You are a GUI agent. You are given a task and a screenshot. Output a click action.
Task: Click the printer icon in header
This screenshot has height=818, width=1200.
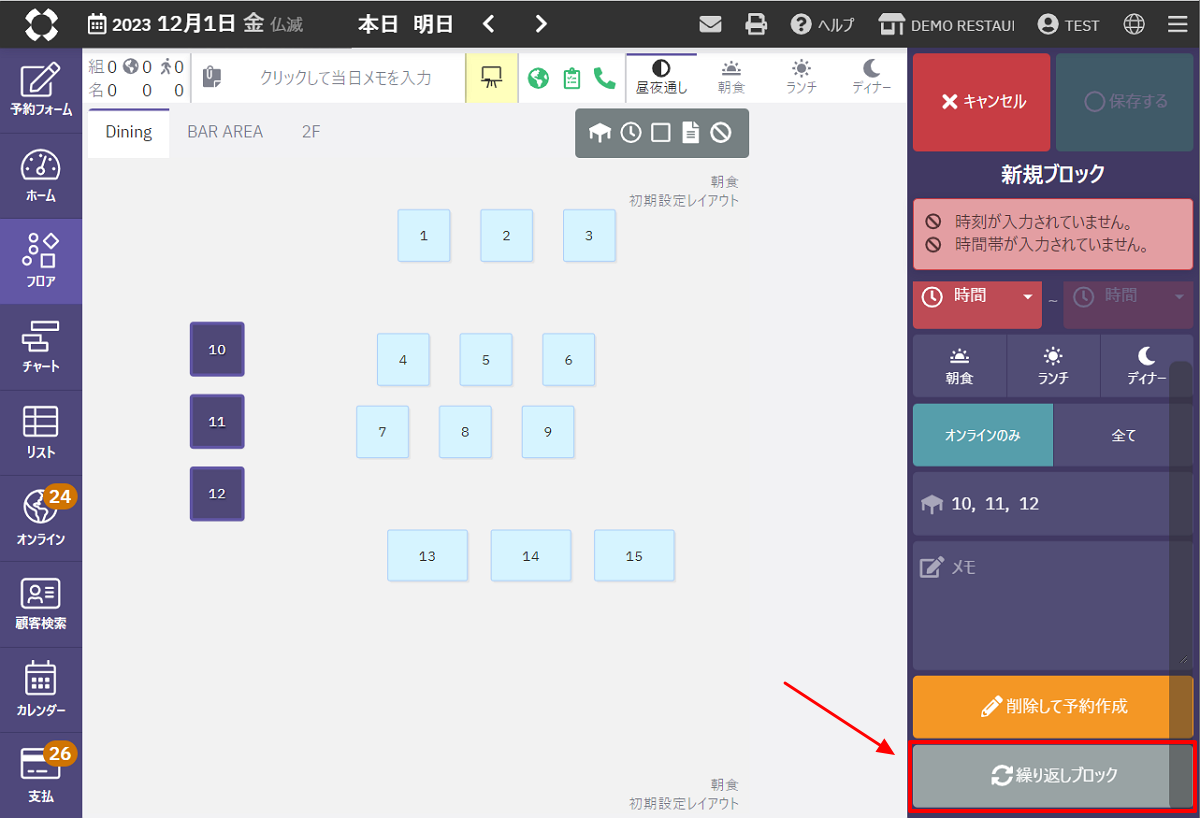click(756, 24)
